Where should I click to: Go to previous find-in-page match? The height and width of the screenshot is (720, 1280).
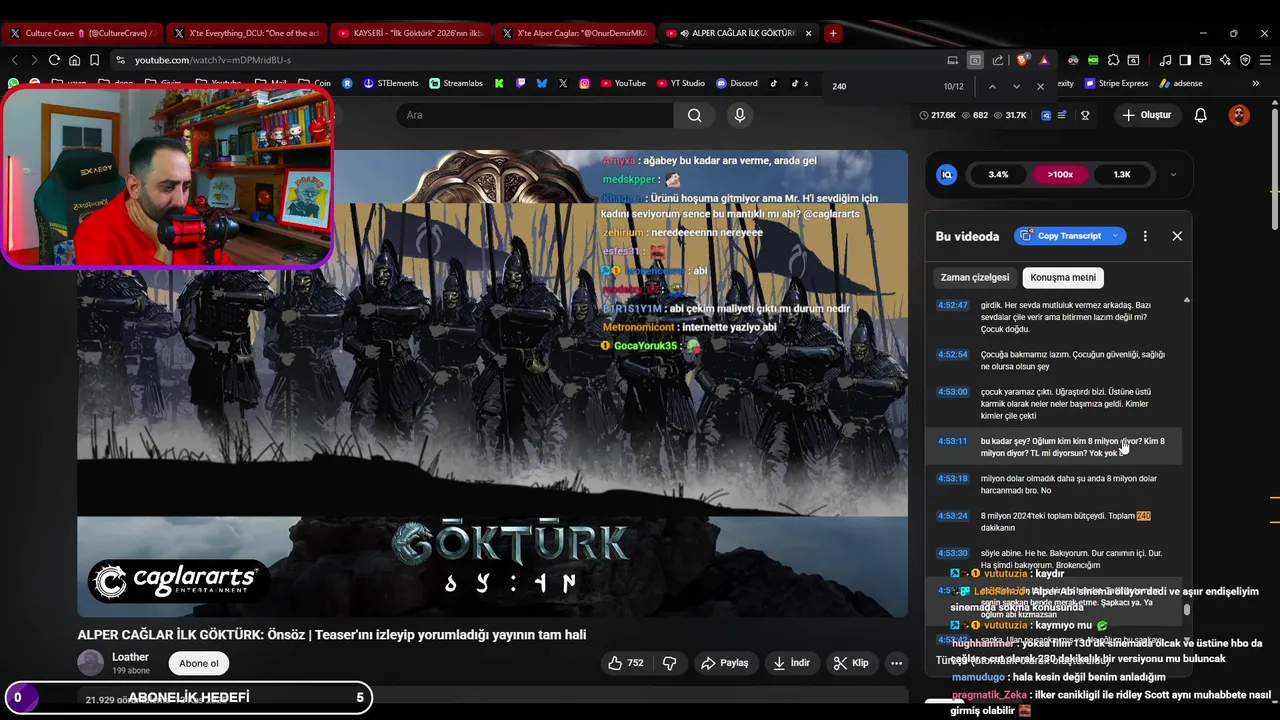[x=992, y=87]
